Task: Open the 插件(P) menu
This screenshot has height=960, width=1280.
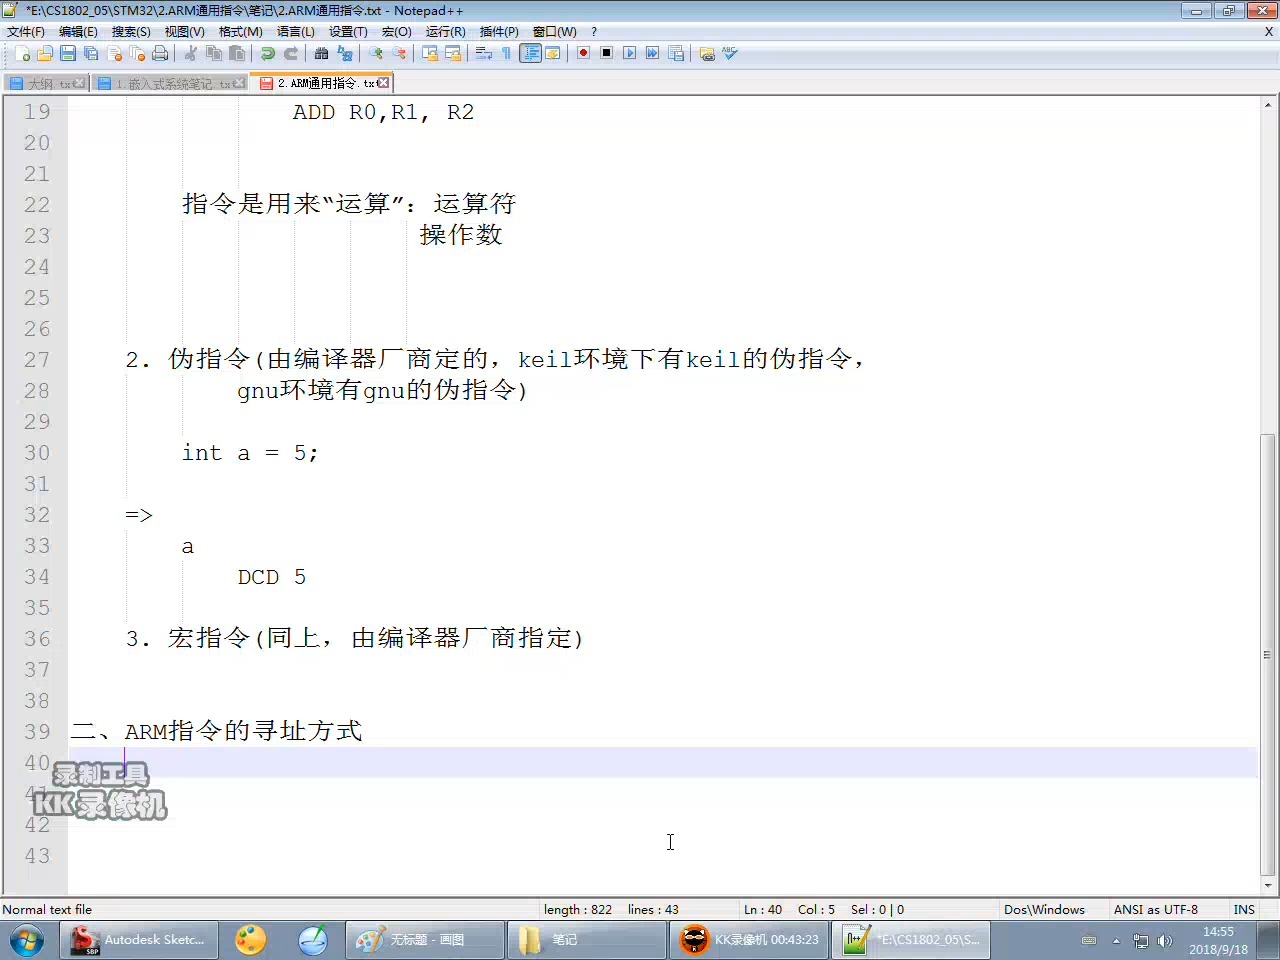Action: point(499,32)
